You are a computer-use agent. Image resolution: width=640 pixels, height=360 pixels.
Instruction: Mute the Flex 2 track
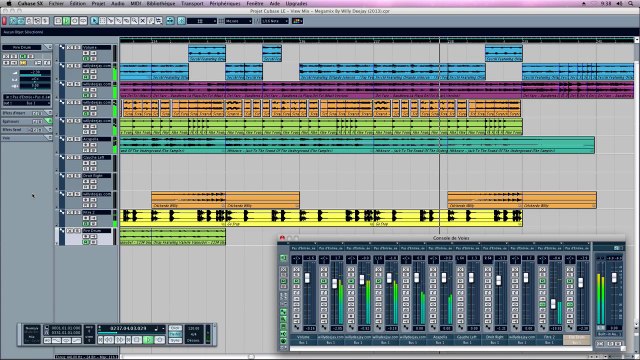click(x=69, y=212)
